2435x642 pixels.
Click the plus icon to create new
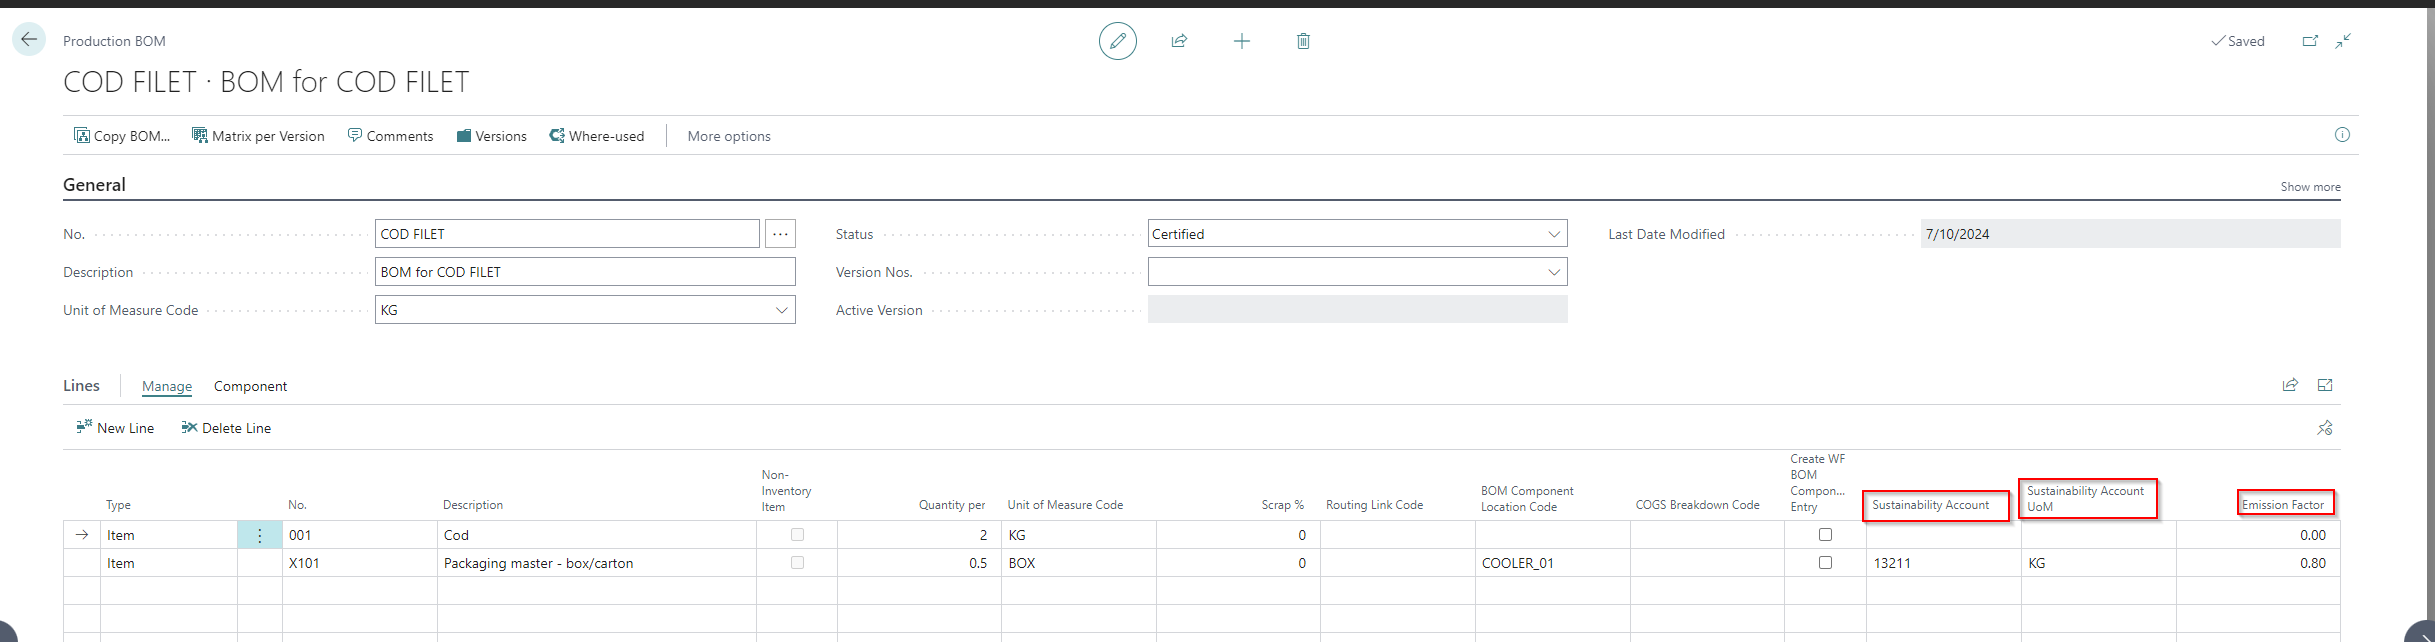click(1241, 41)
